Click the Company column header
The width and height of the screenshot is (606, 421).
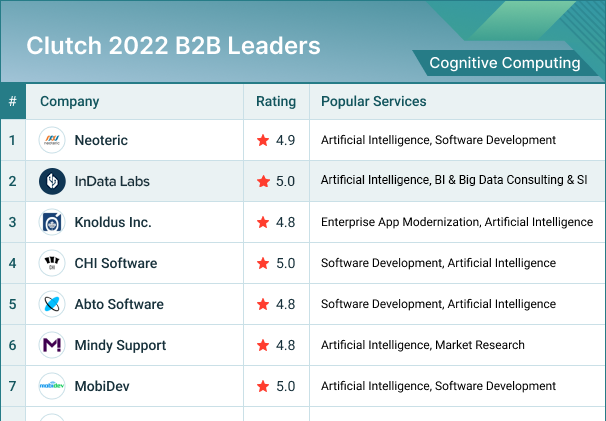click(70, 101)
